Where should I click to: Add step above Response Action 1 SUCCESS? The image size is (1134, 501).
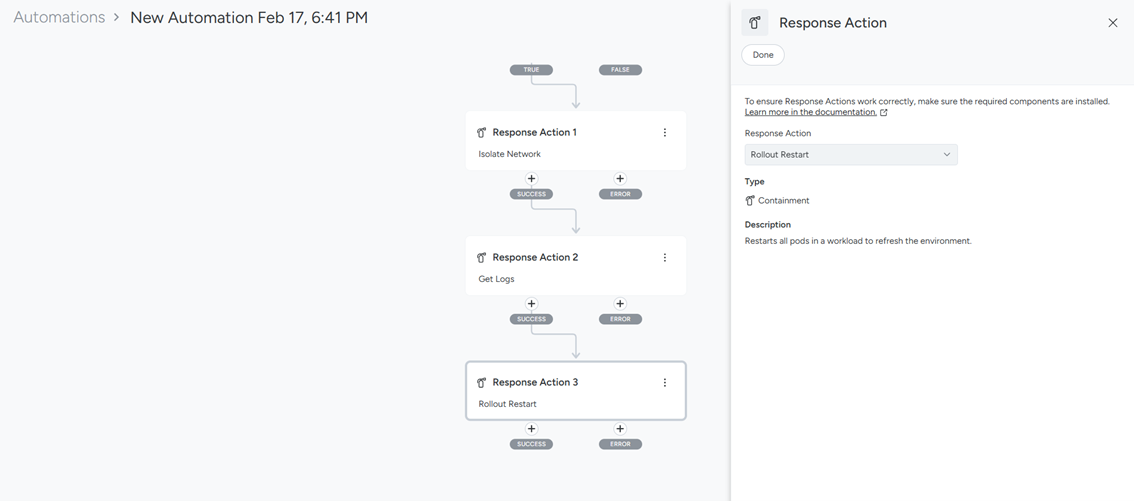click(x=531, y=179)
